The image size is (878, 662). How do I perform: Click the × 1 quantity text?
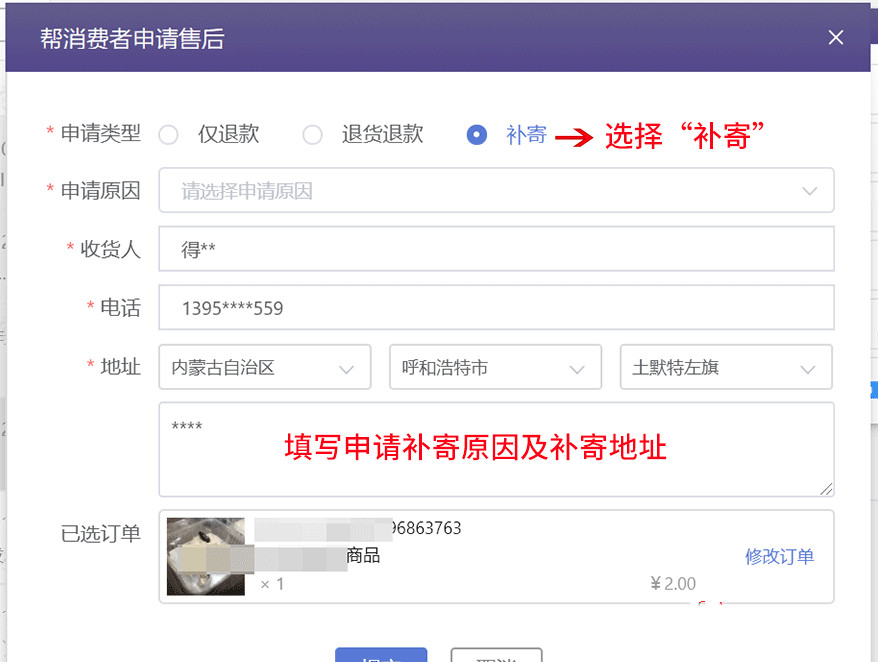tap(272, 583)
